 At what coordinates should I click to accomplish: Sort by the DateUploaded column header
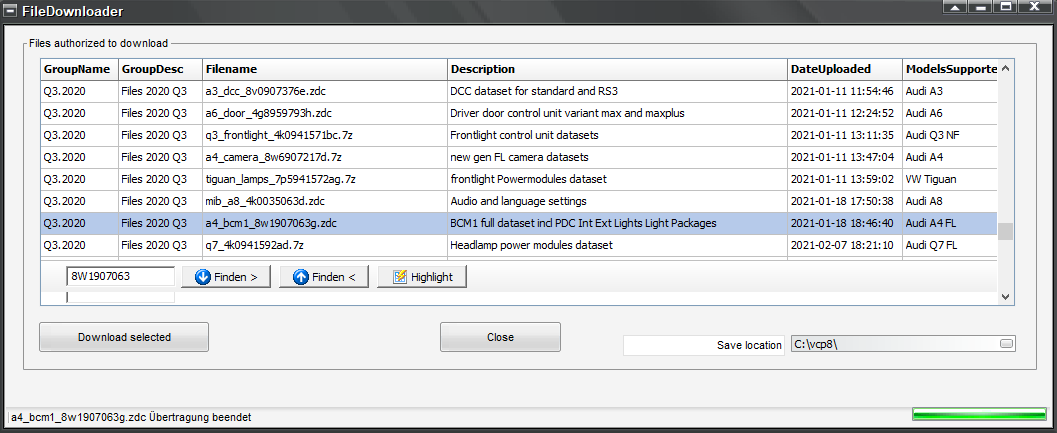[x=845, y=69]
